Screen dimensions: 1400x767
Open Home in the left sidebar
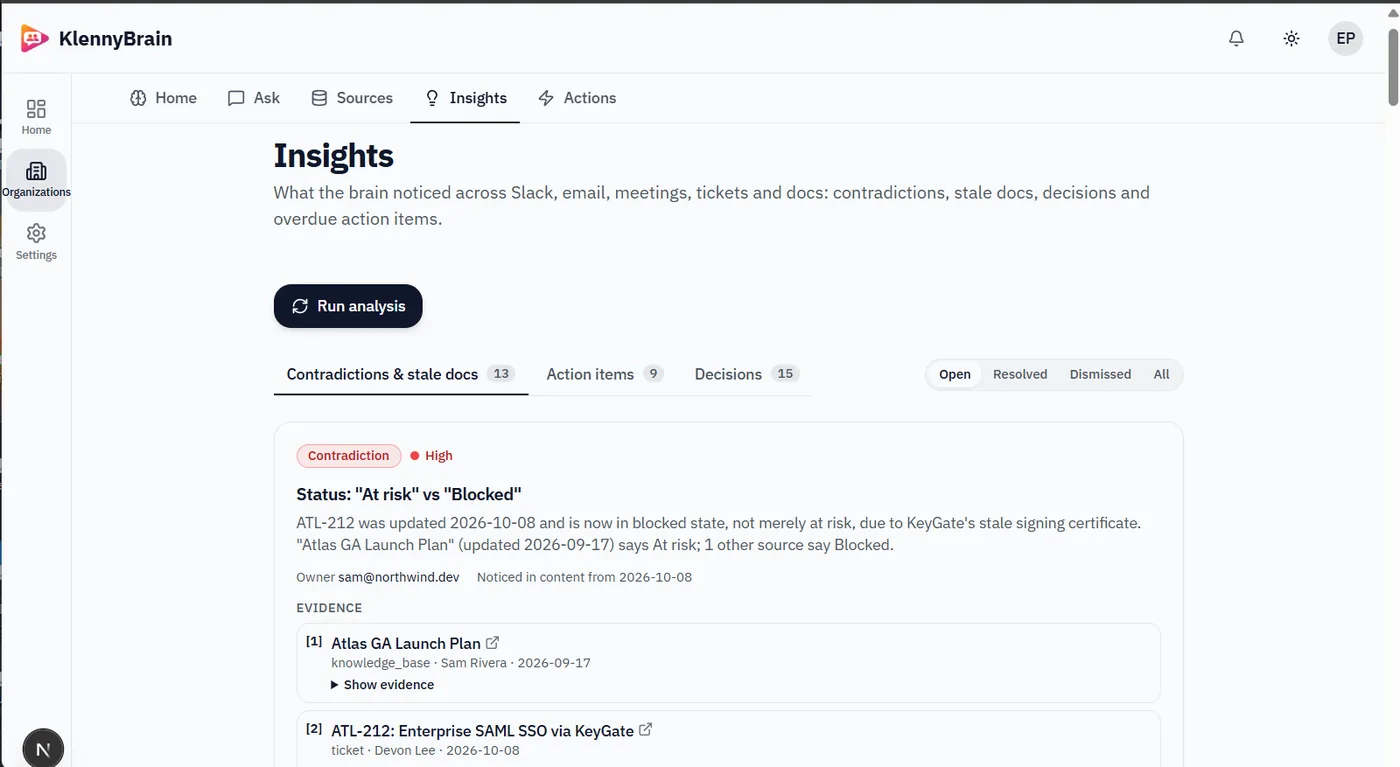click(x=36, y=117)
